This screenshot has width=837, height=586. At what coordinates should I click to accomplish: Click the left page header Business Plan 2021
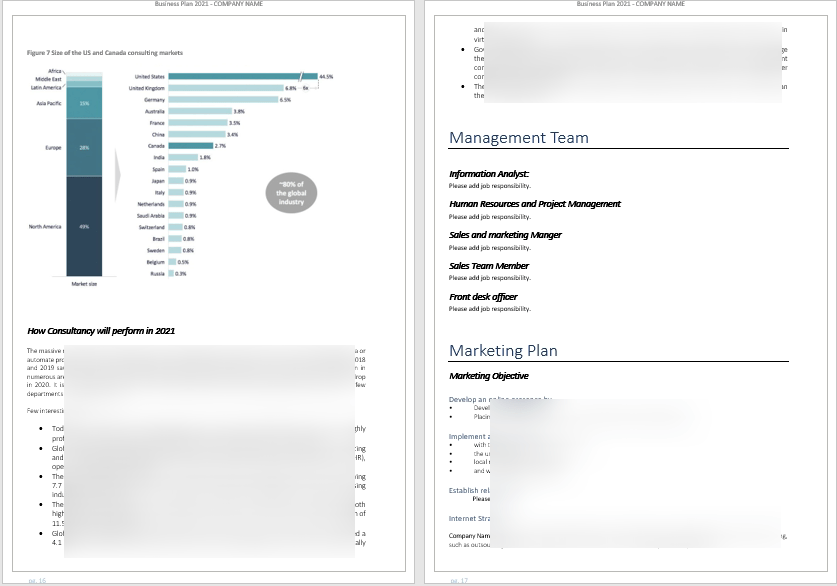point(210,4)
